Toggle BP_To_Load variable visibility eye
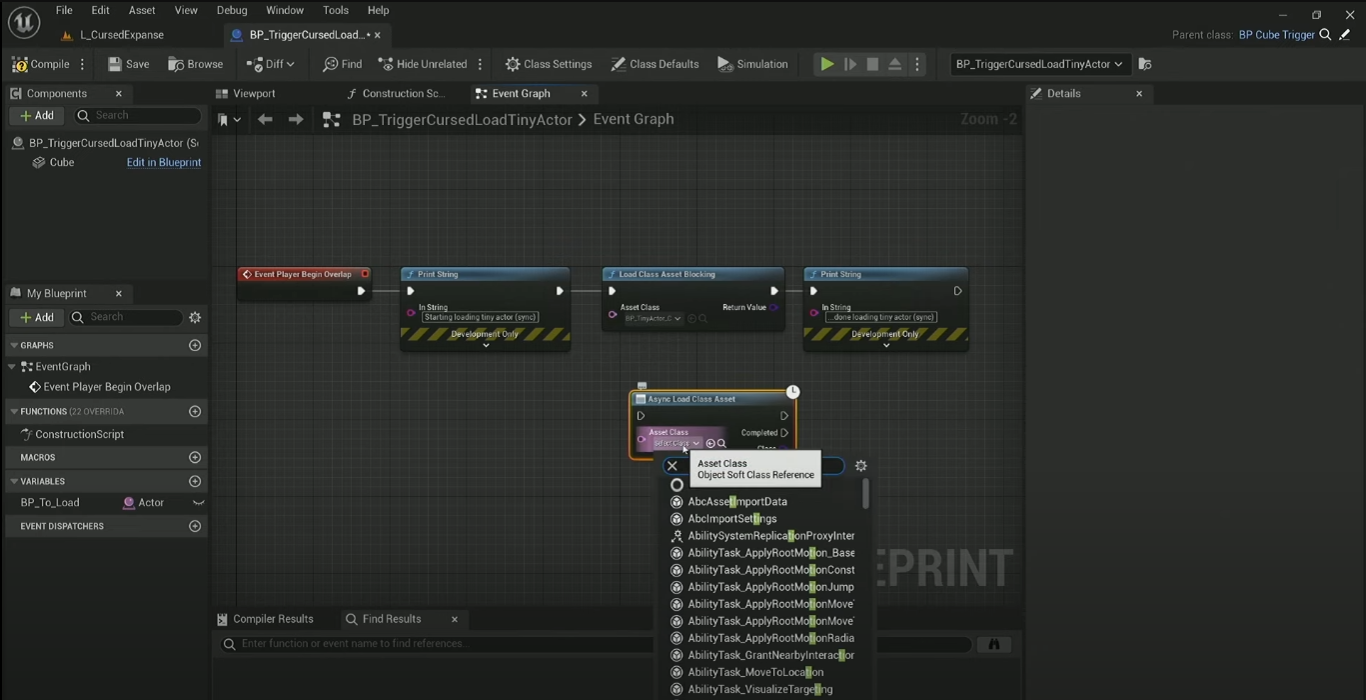This screenshot has width=1366, height=700. 198,503
